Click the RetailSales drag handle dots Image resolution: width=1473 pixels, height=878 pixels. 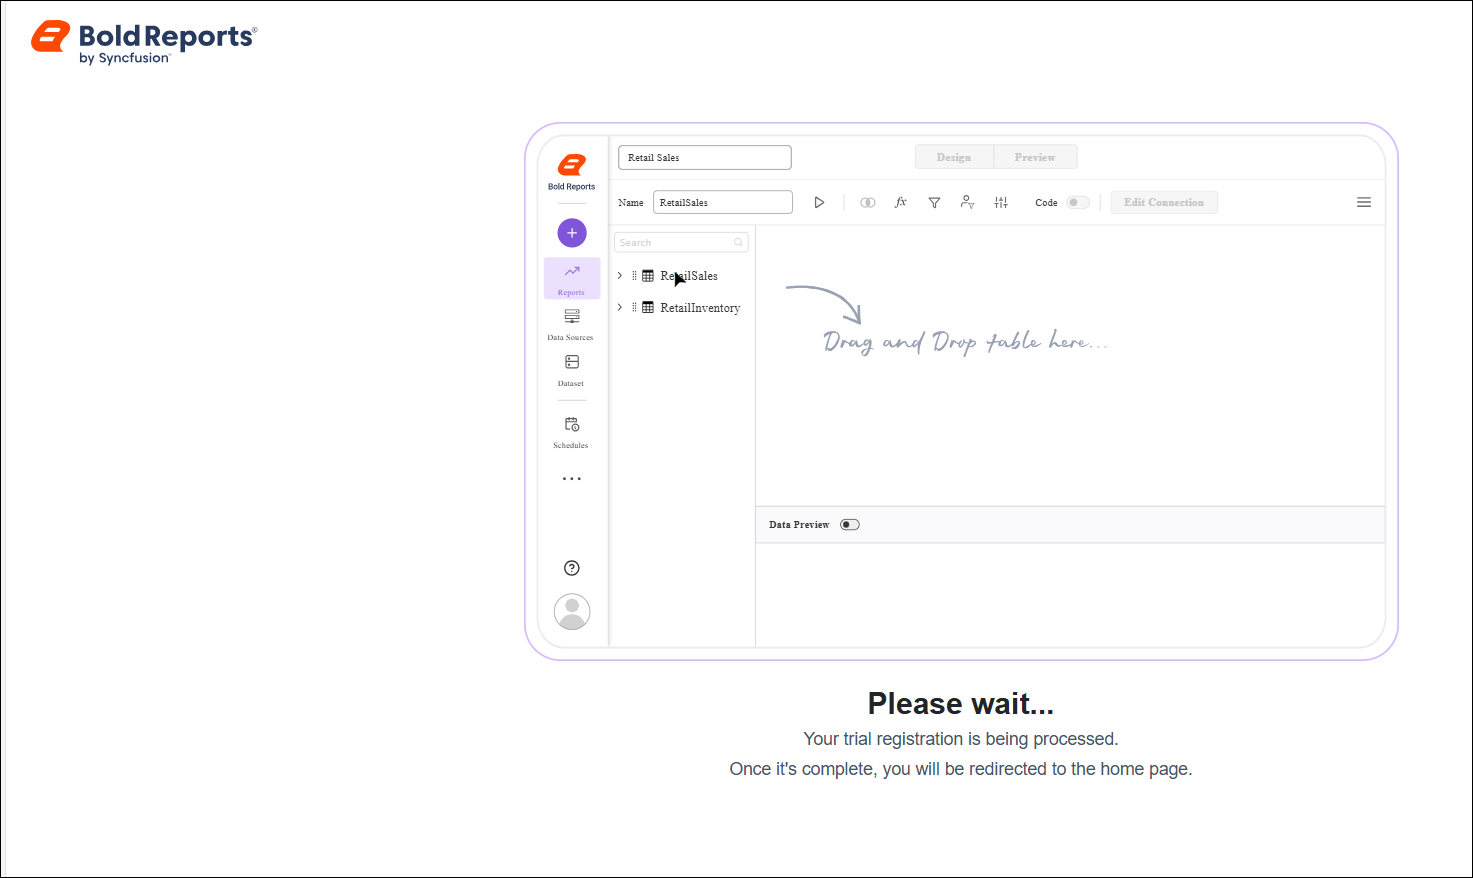coord(634,276)
